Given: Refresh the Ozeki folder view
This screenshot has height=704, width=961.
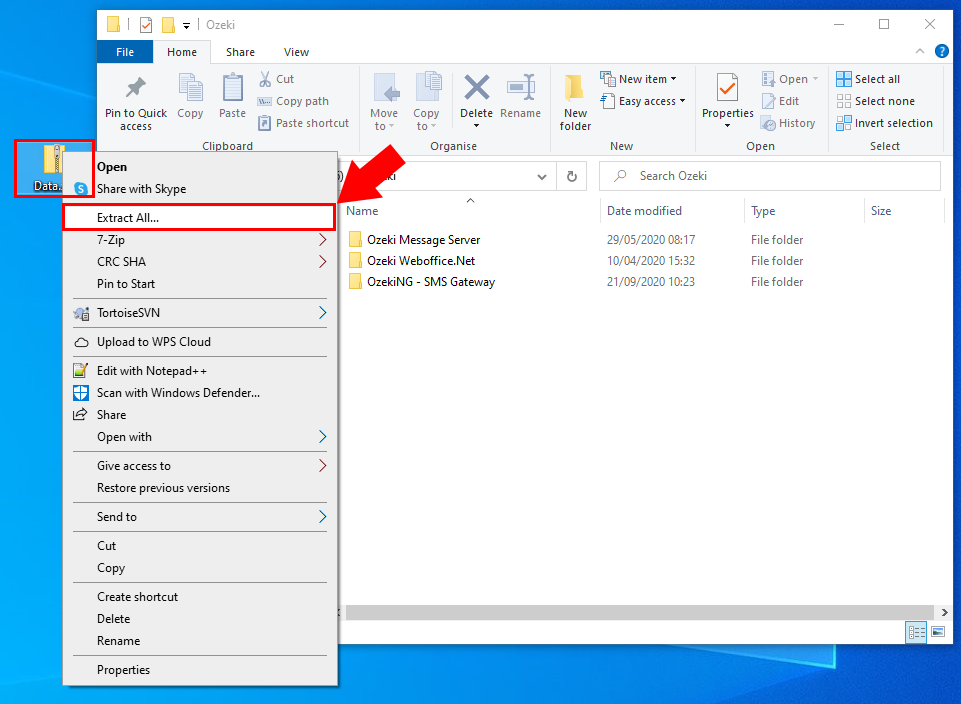Looking at the screenshot, I should coord(570,175).
